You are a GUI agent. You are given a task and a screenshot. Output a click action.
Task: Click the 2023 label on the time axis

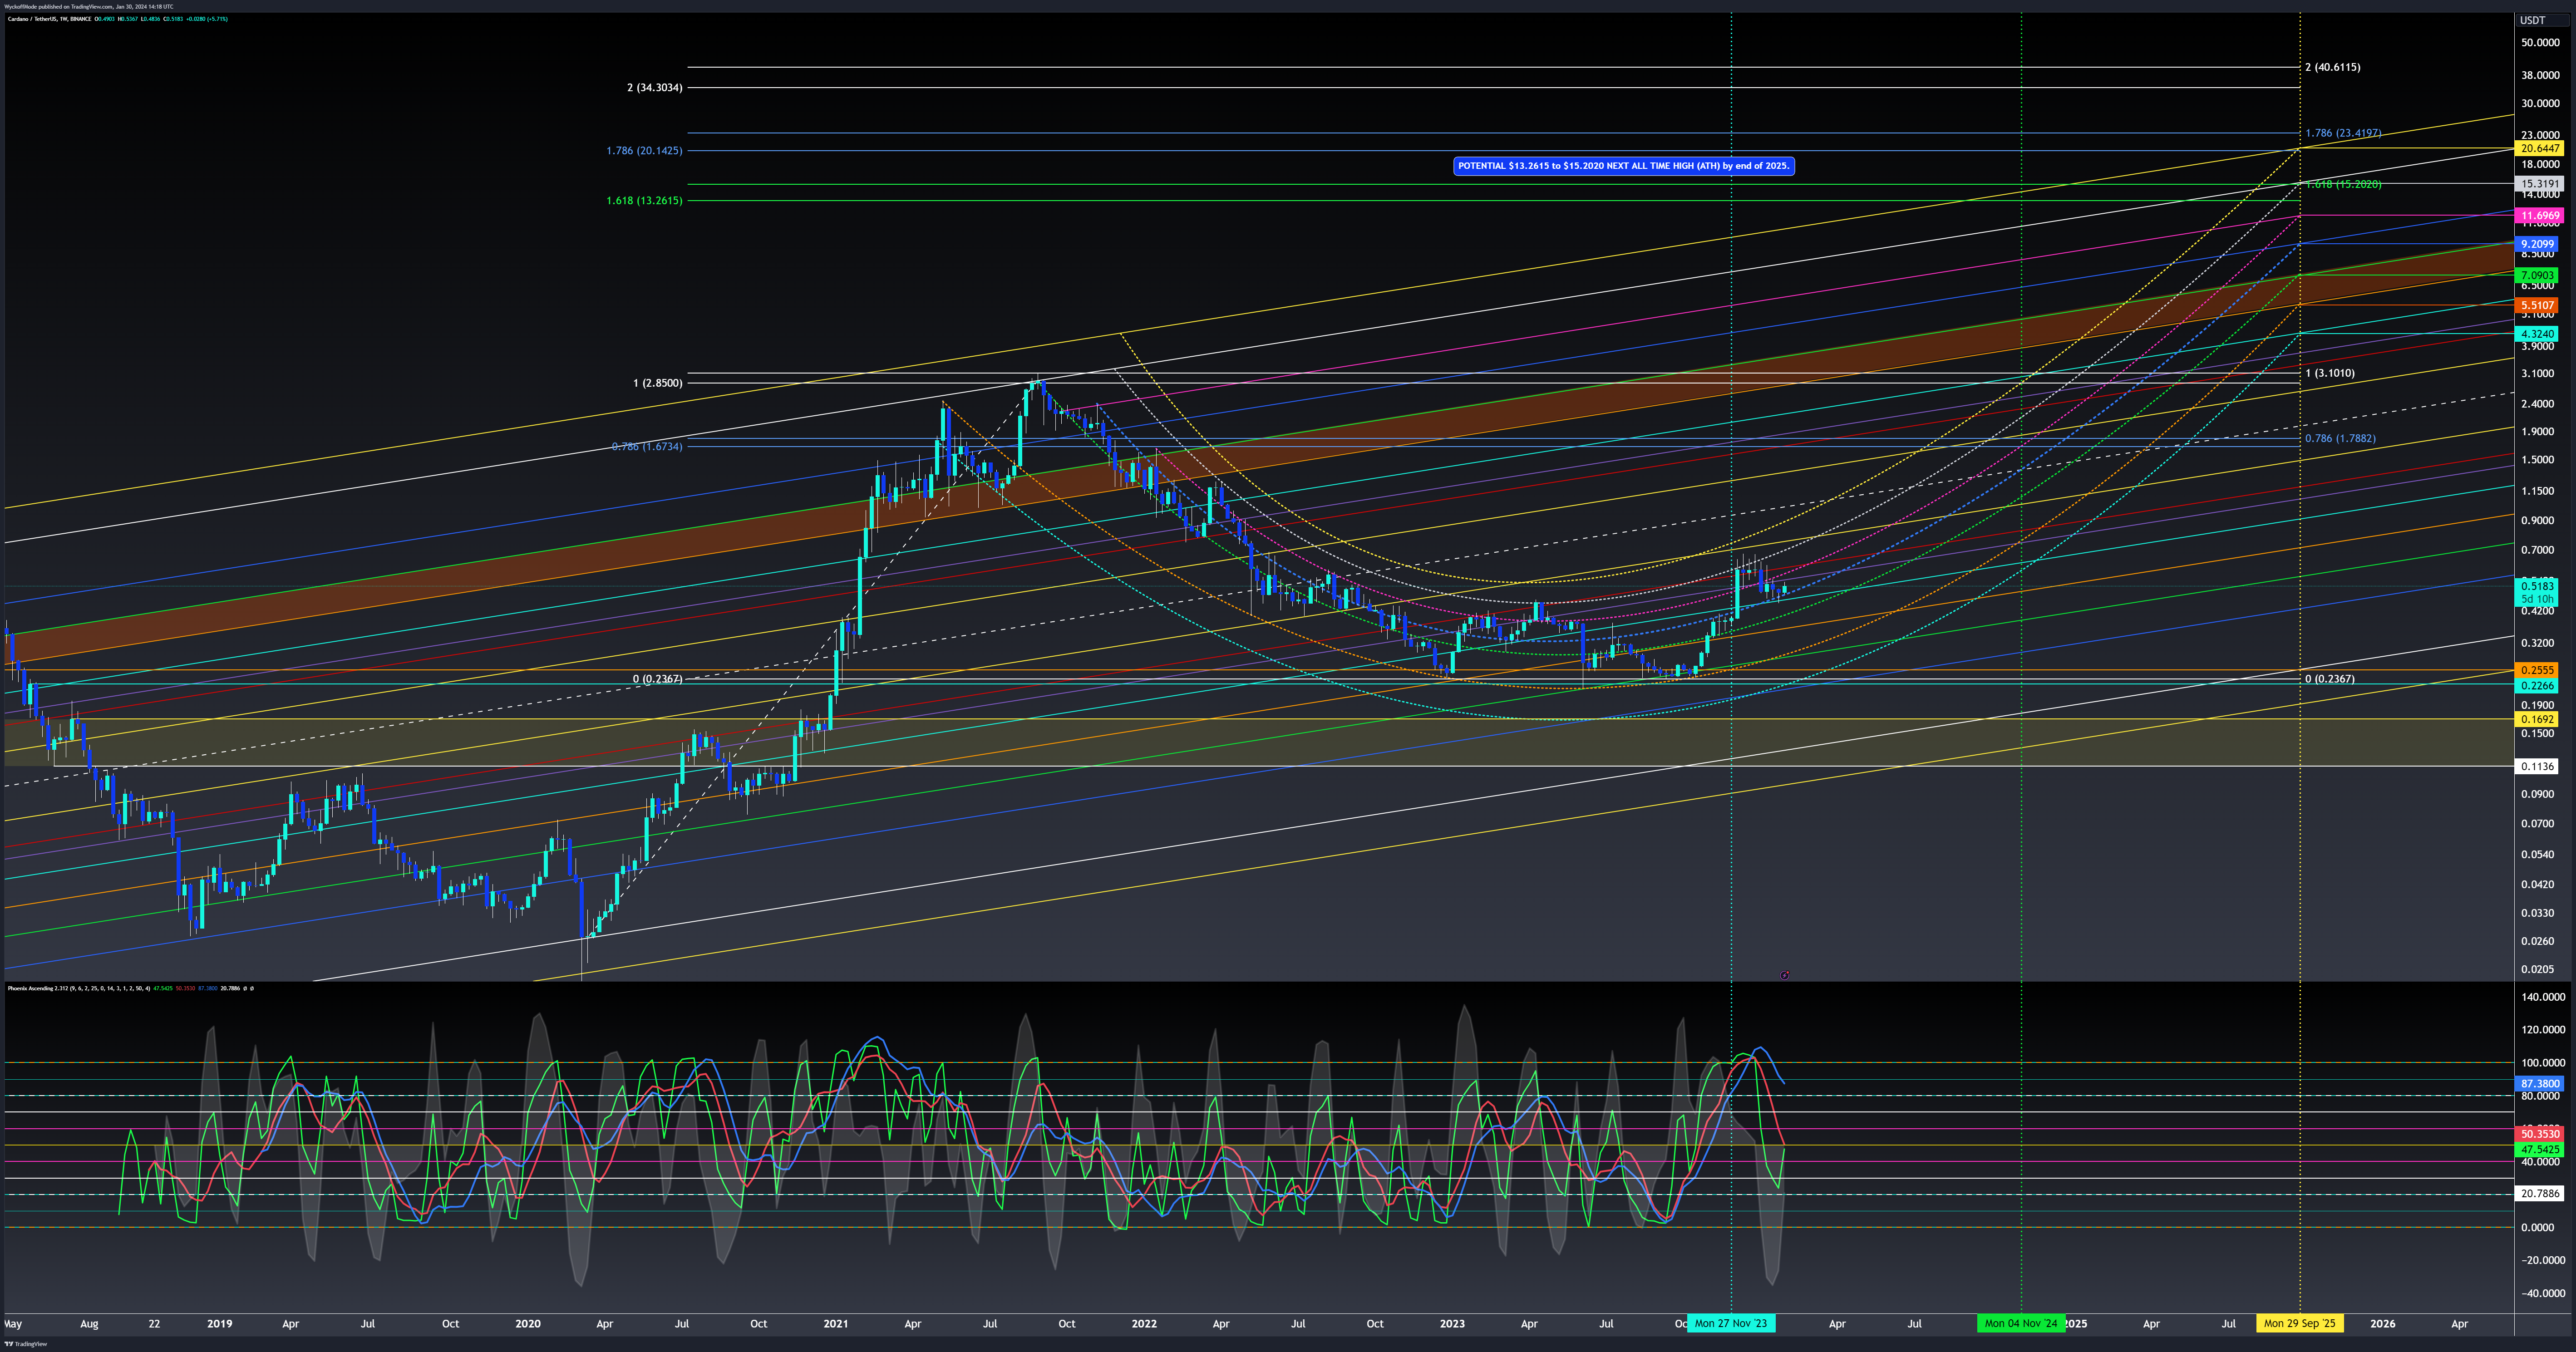click(1452, 1324)
